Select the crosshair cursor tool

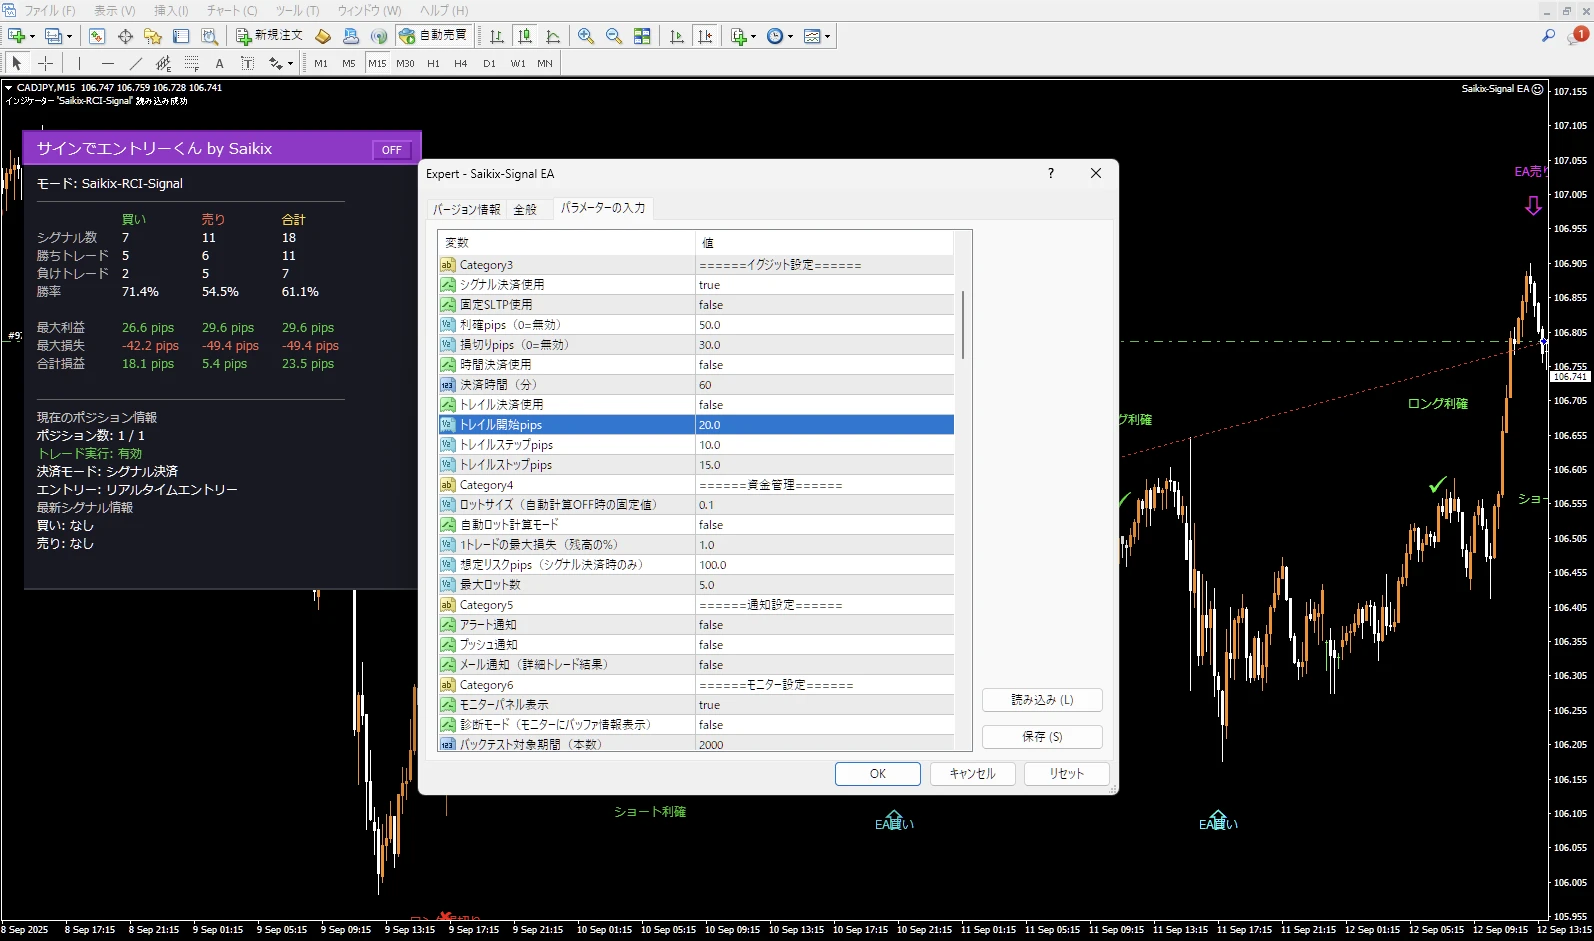(x=45, y=63)
